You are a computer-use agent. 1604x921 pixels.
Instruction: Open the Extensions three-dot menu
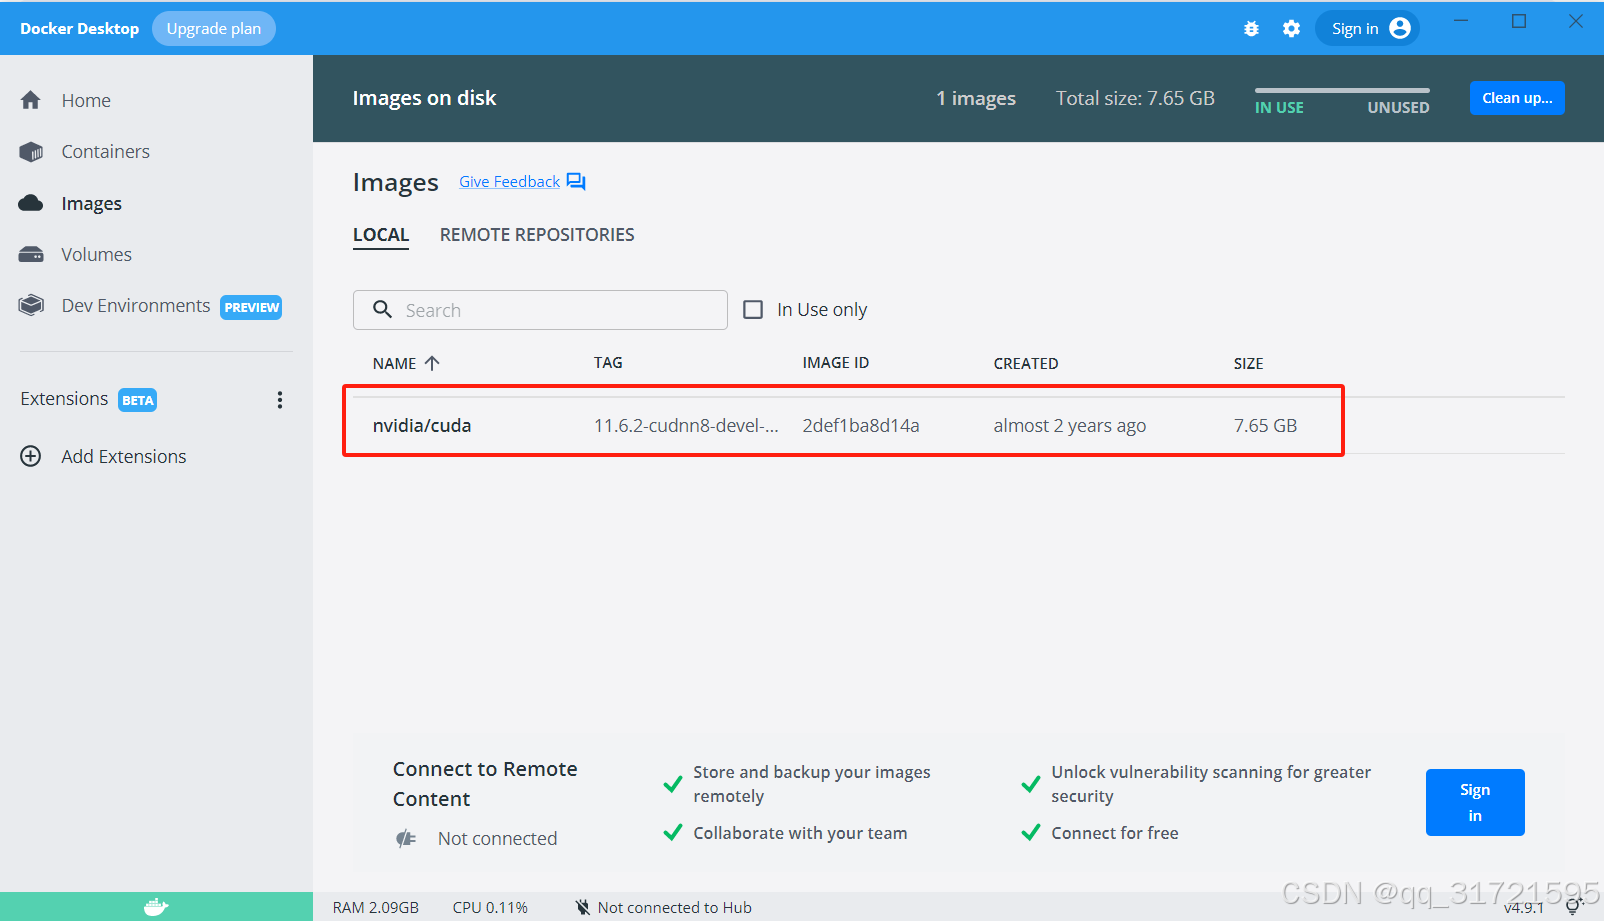280,400
